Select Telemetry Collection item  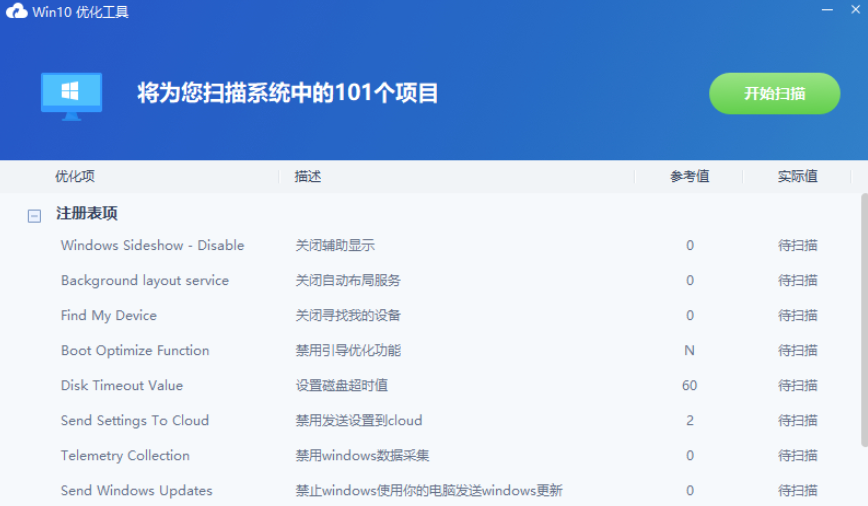(125, 455)
